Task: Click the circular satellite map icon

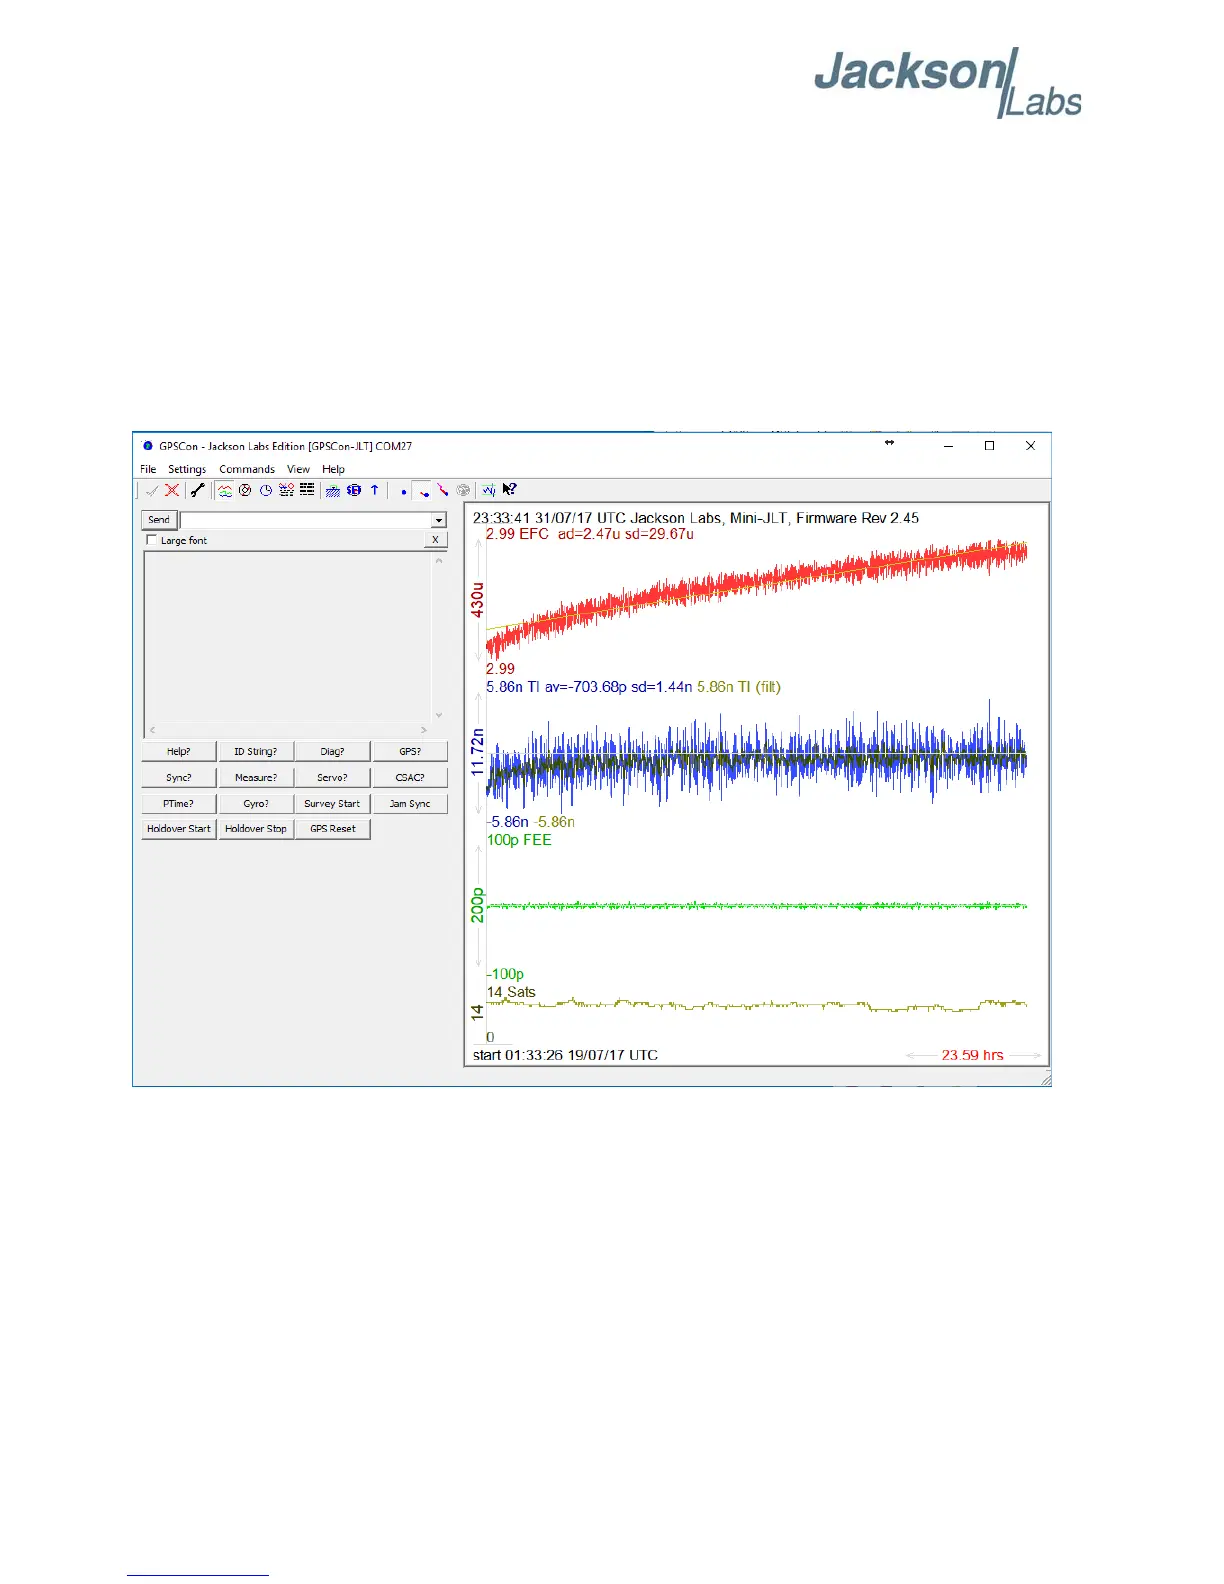Action: coord(245,490)
